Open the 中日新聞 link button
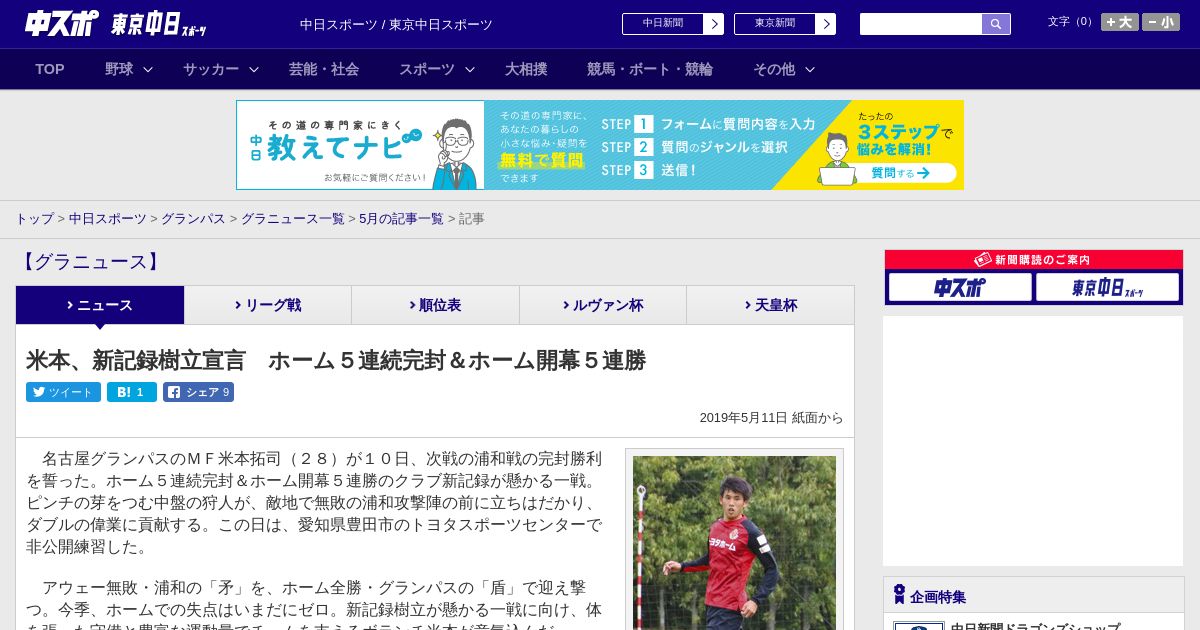The width and height of the screenshot is (1200, 630). (x=662, y=24)
